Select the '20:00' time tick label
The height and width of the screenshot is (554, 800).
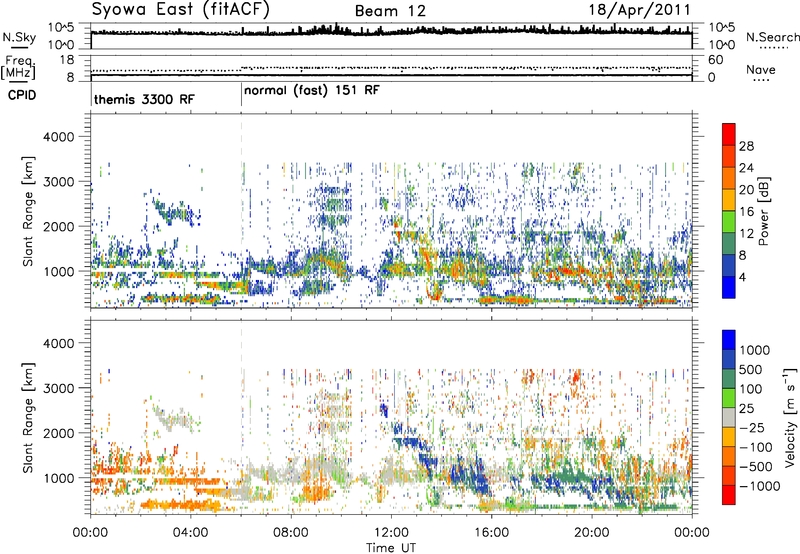592,533
